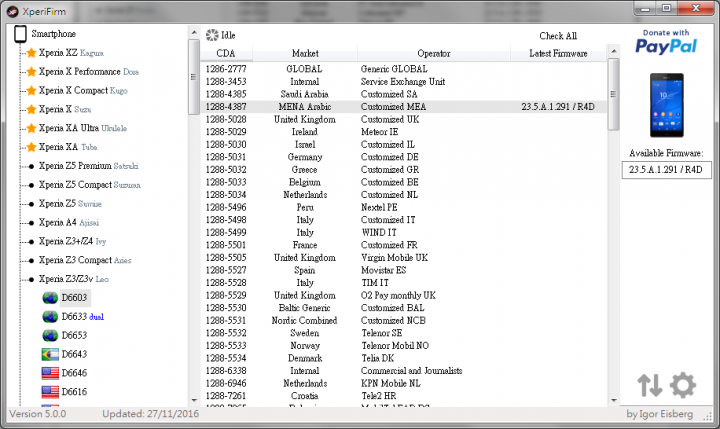Click the globe icon next to D6633 dual
This screenshot has width=720, height=429.
[50, 316]
